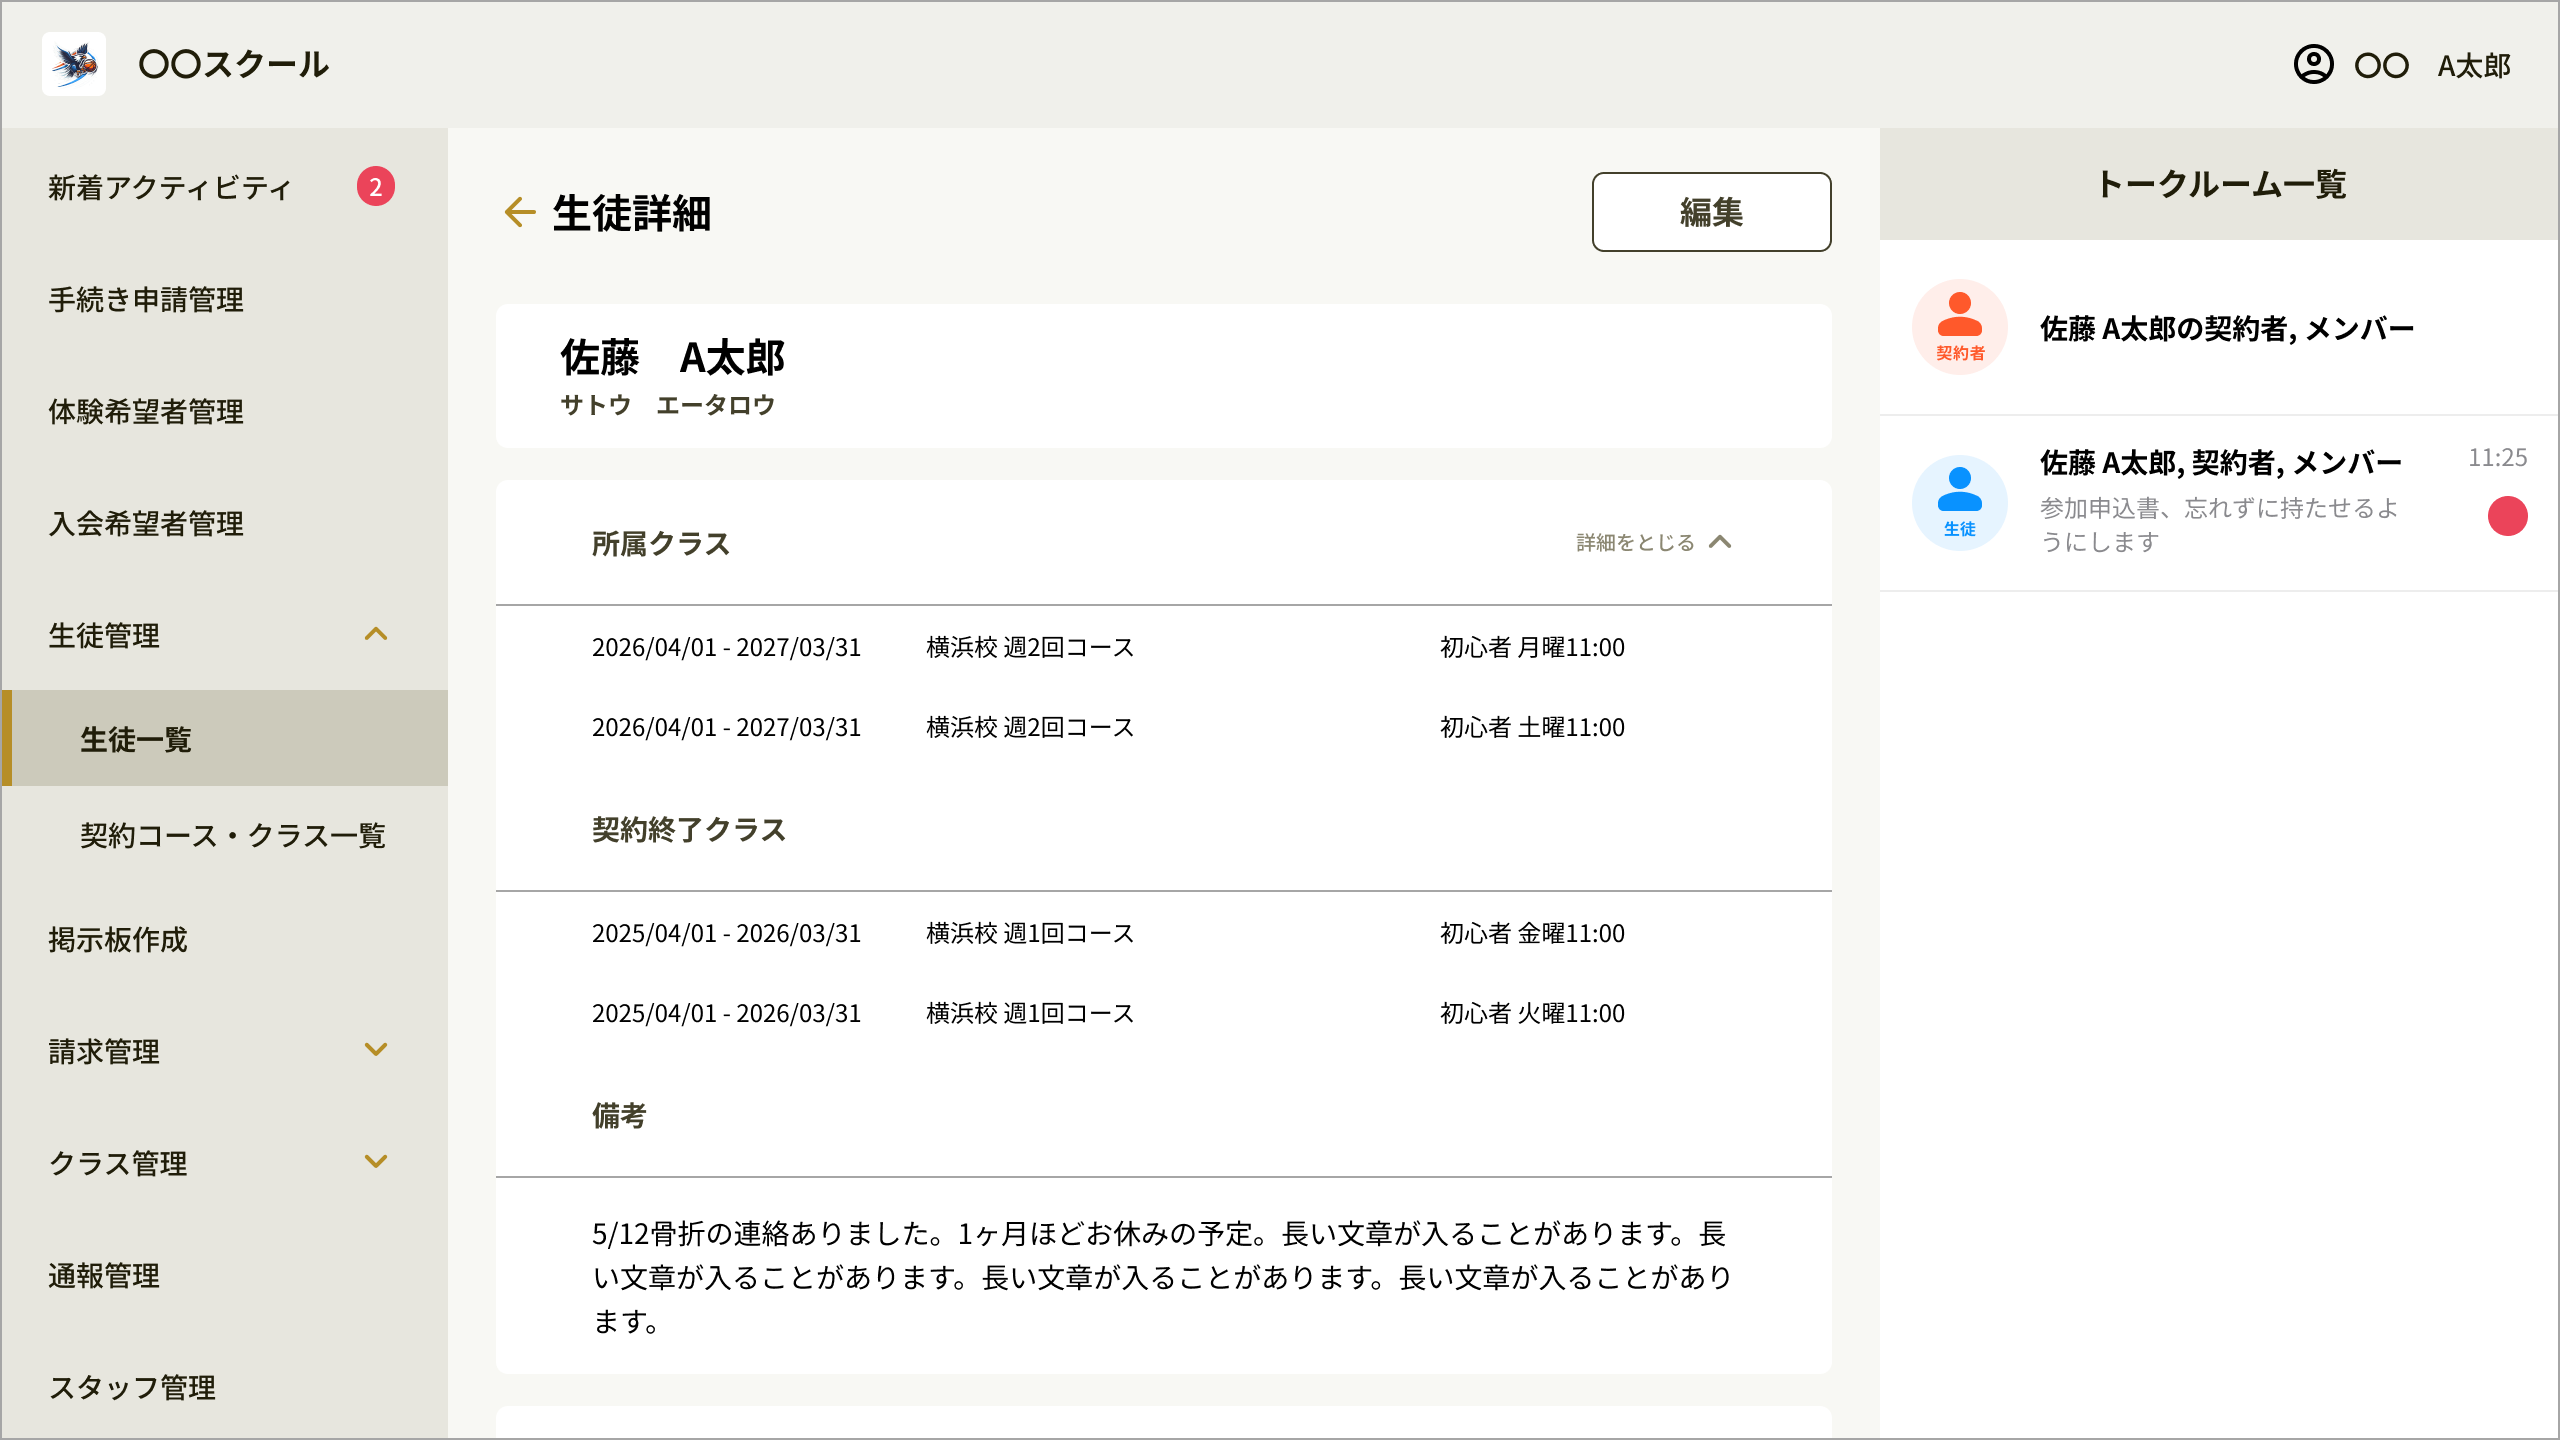Click the student name 佐藤 A太郎 heading
The width and height of the screenshot is (2560, 1440).
(672, 357)
